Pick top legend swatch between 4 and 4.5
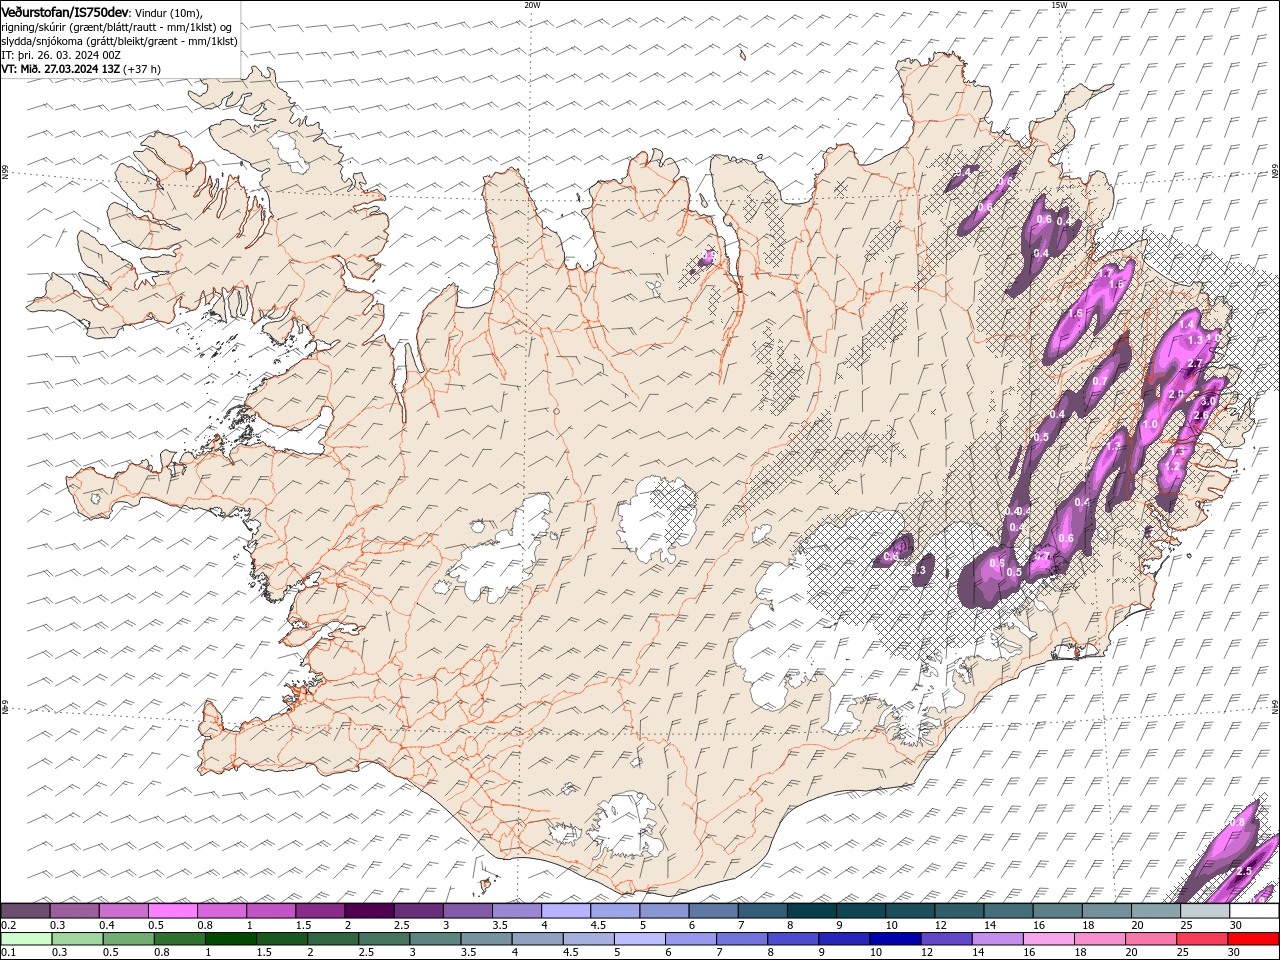 coord(565,911)
